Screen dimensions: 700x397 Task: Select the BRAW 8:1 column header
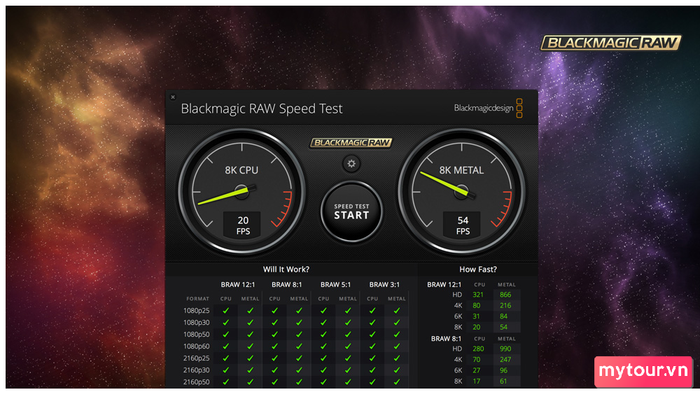[287, 284]
